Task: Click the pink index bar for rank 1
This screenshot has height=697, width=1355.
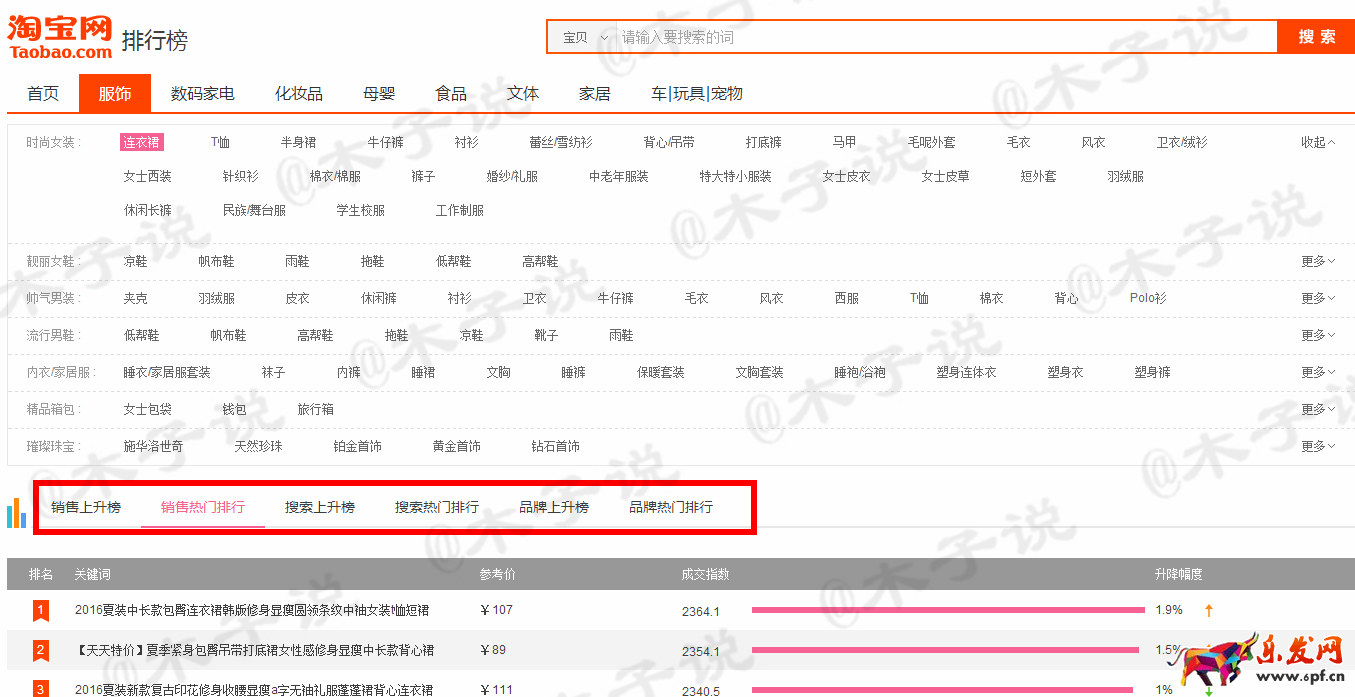Action: click(x=947, y=610)
